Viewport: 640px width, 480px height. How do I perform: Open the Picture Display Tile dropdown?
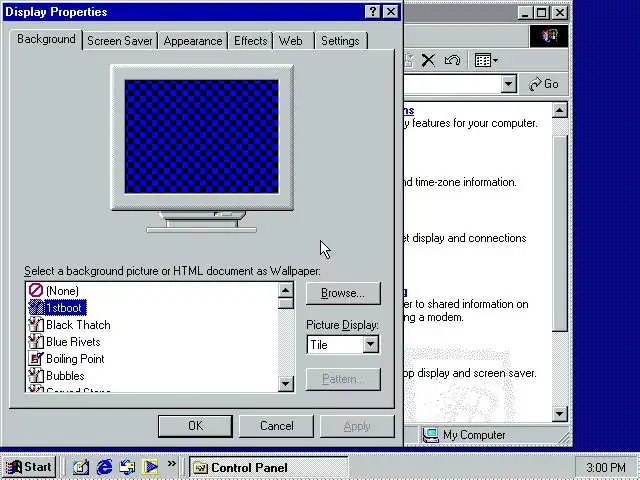[x=370, y=344]
